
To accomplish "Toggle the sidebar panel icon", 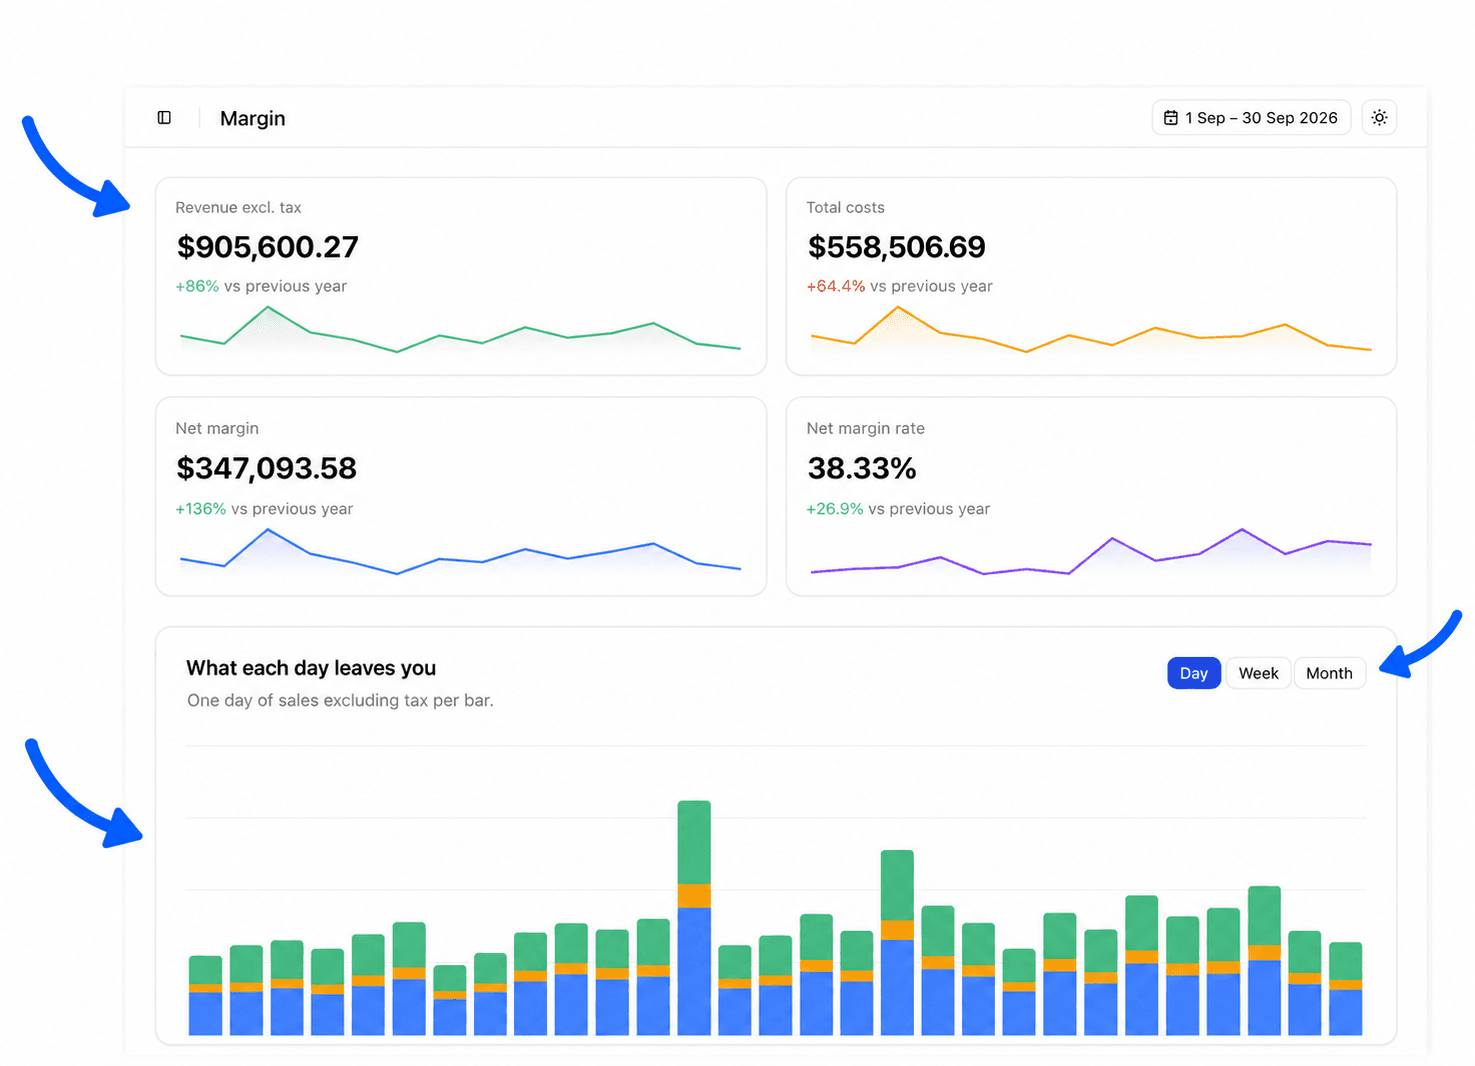I will 164,118.
